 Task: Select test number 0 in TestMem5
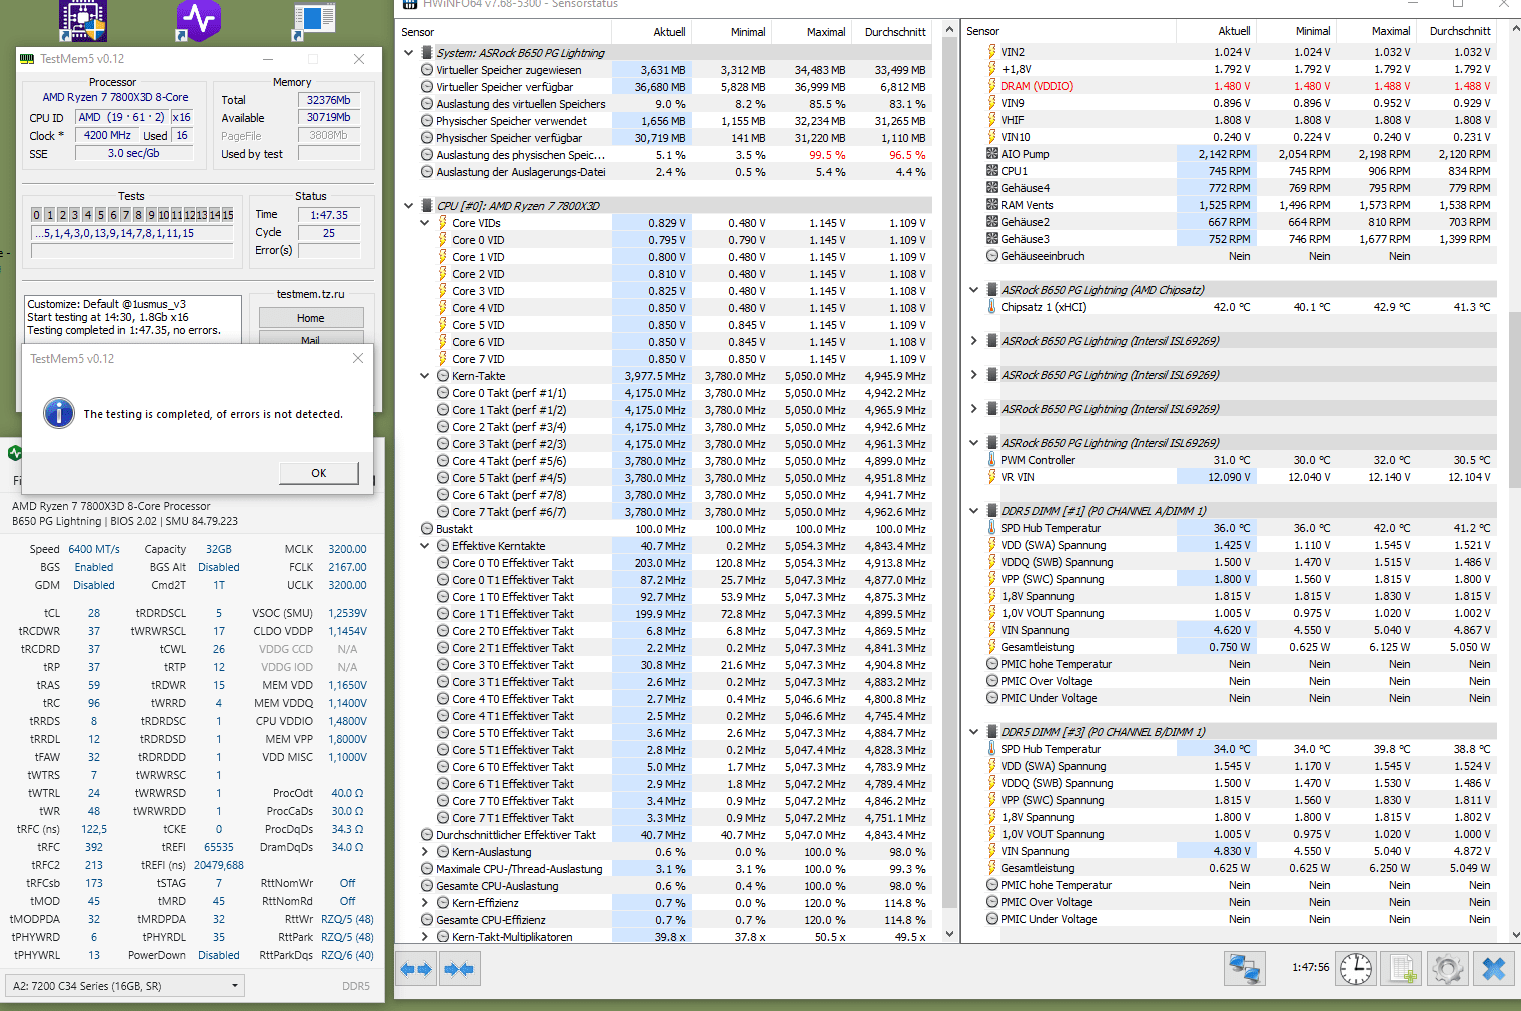(37, 215)
